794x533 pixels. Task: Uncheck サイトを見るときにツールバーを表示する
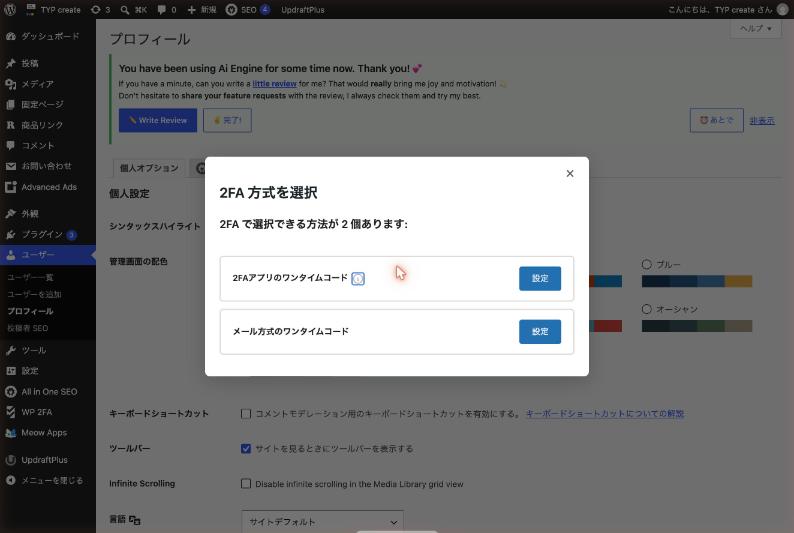coord(246,448)
